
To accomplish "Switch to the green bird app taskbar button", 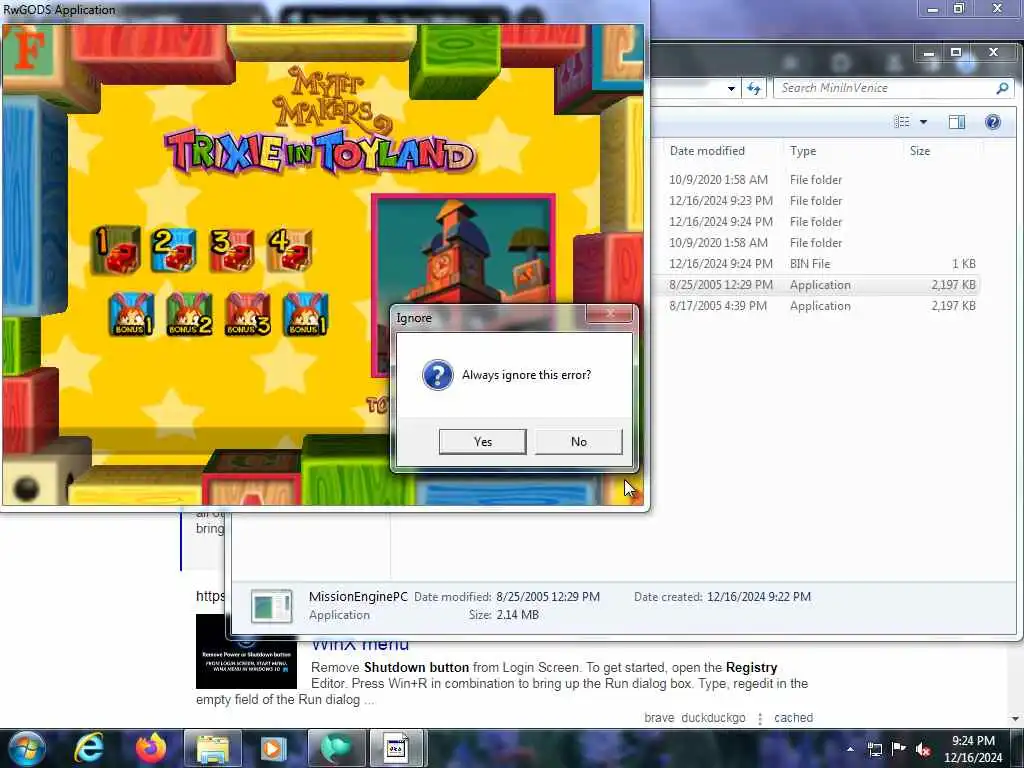I will point(336,748).
